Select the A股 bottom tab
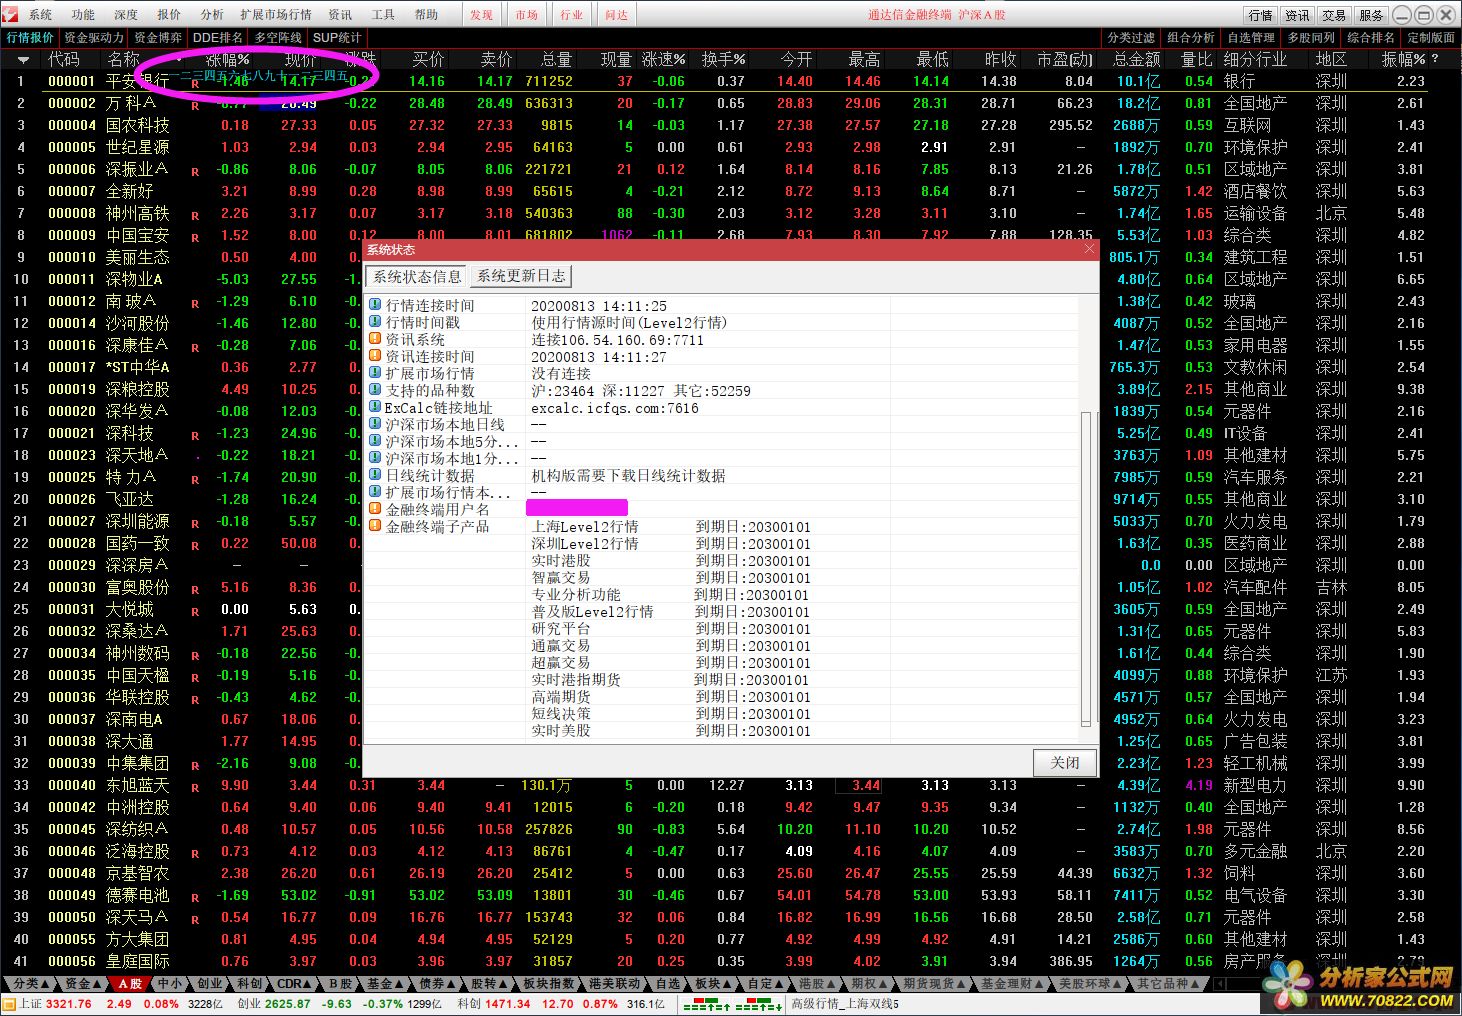 [130, 984]
